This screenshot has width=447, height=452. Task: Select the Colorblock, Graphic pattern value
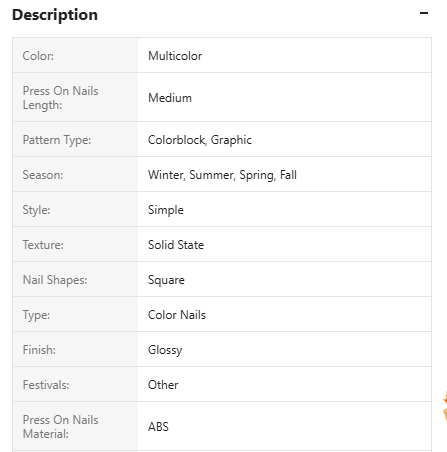[x=200, y=140]
